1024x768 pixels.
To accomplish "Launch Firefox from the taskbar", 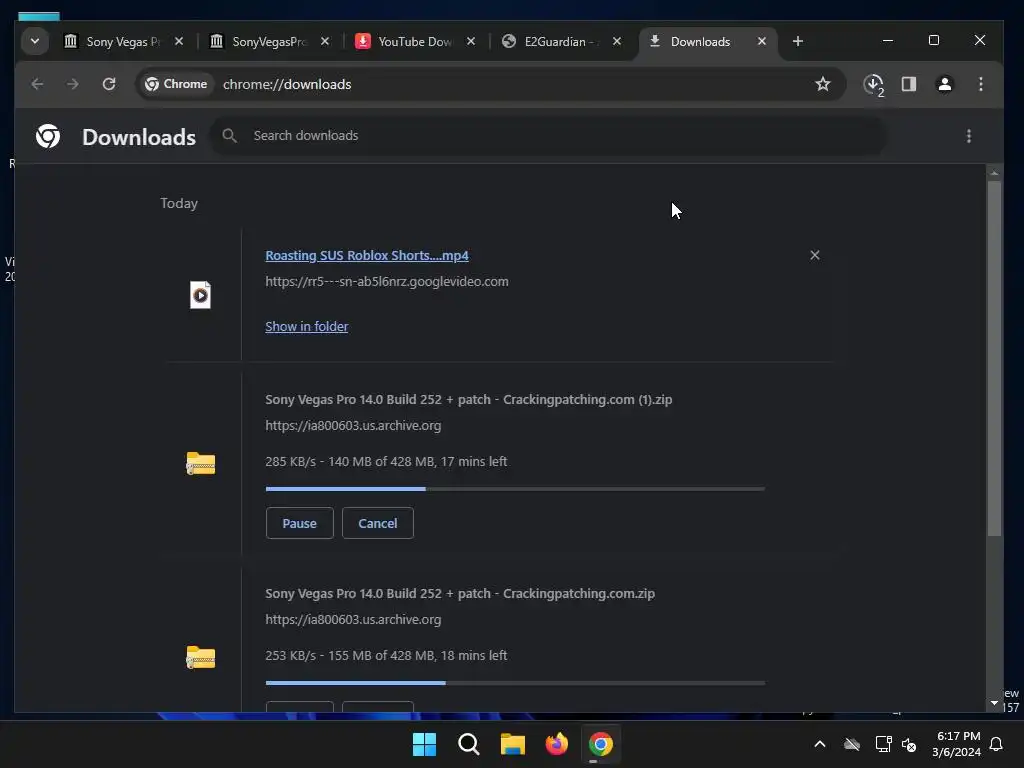I will coord(556,744).
